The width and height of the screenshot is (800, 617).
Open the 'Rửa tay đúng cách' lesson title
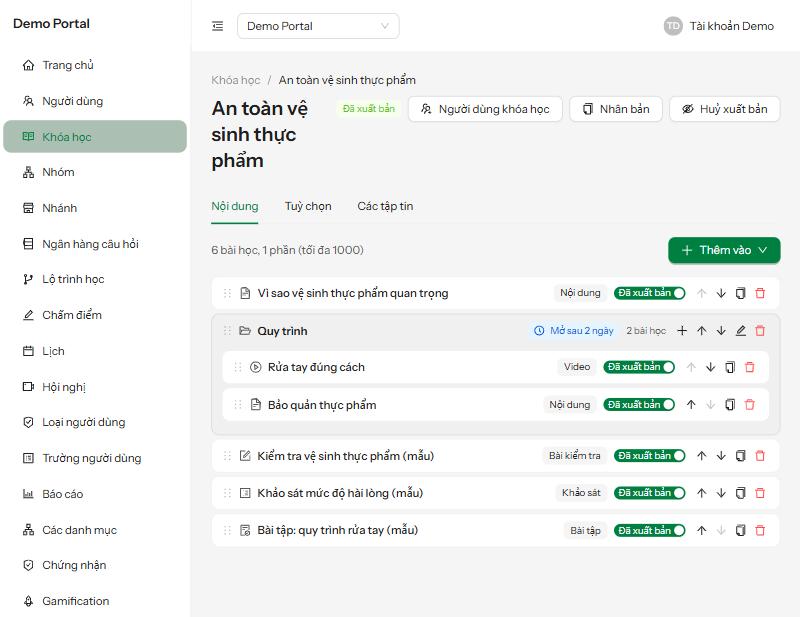pyautogui.click(x=316, y=367)
